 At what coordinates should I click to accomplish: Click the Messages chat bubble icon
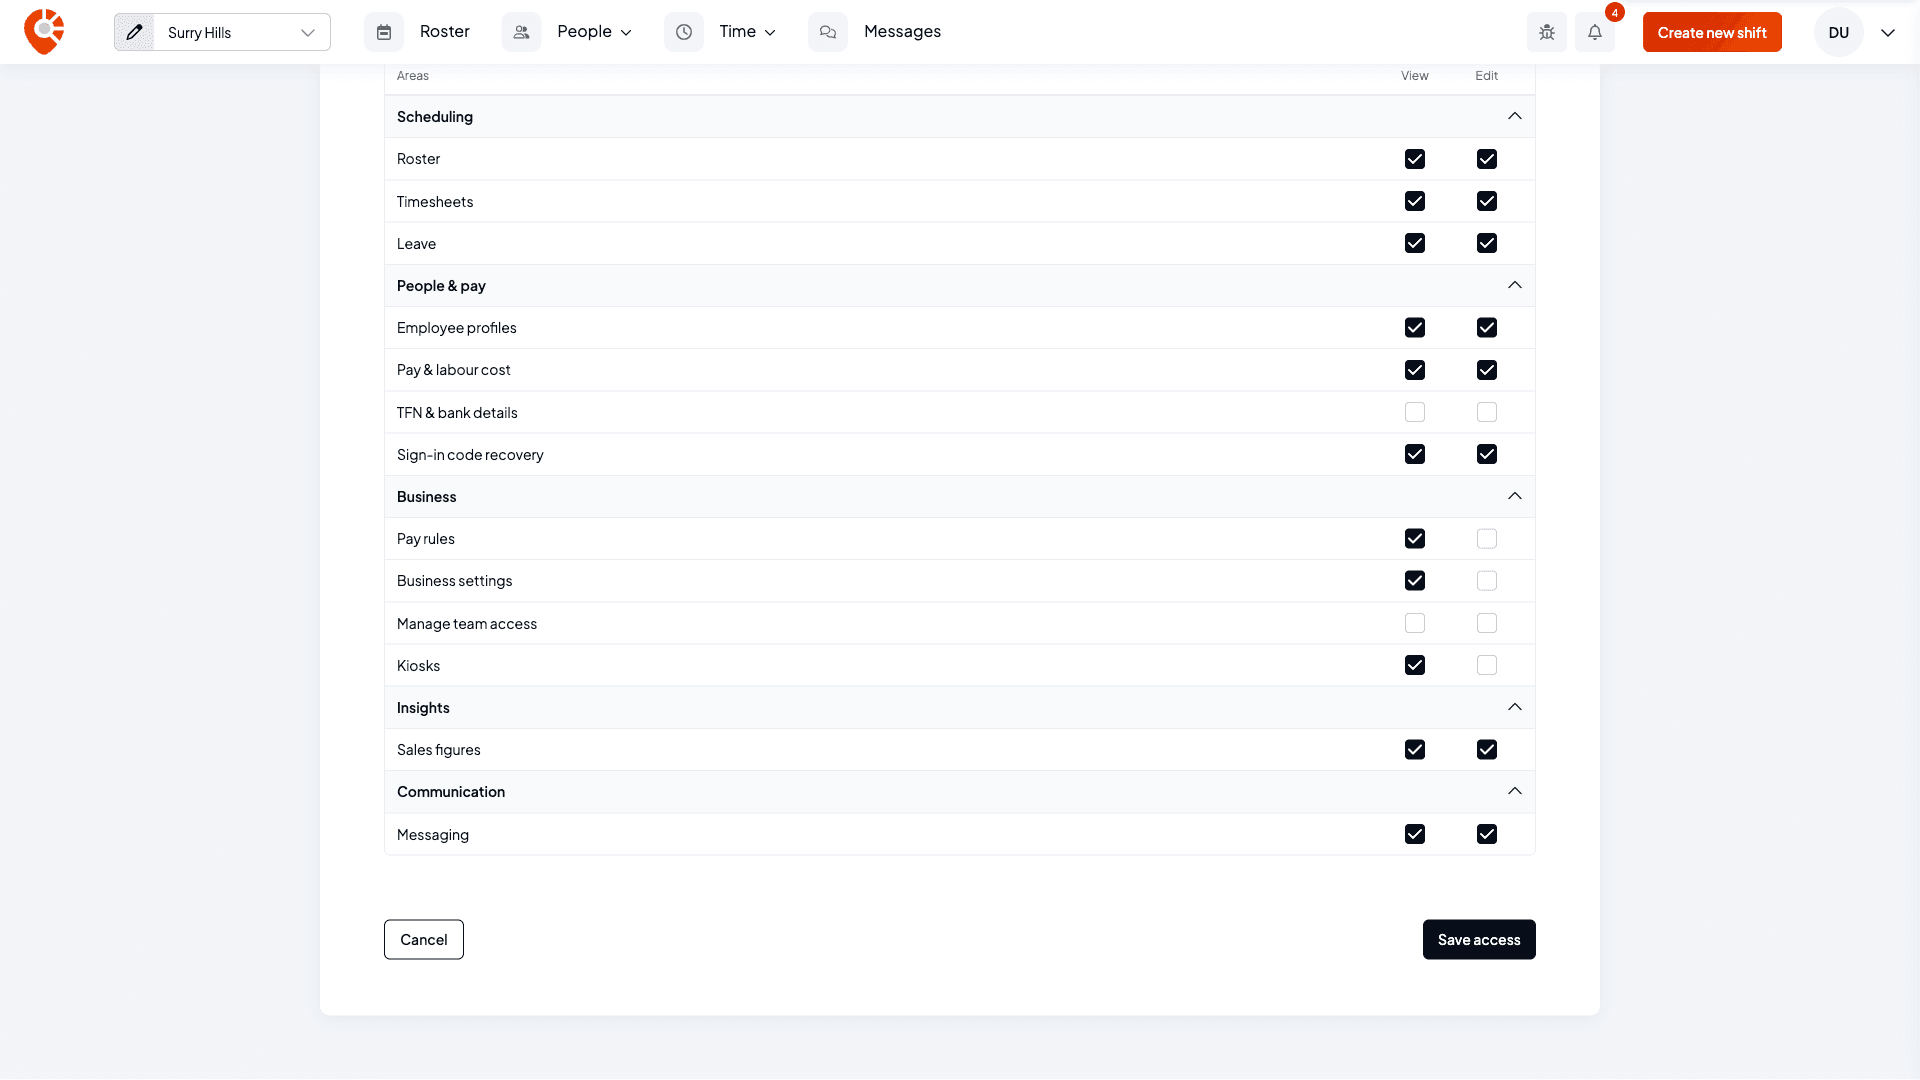click(x=828, y=32)
